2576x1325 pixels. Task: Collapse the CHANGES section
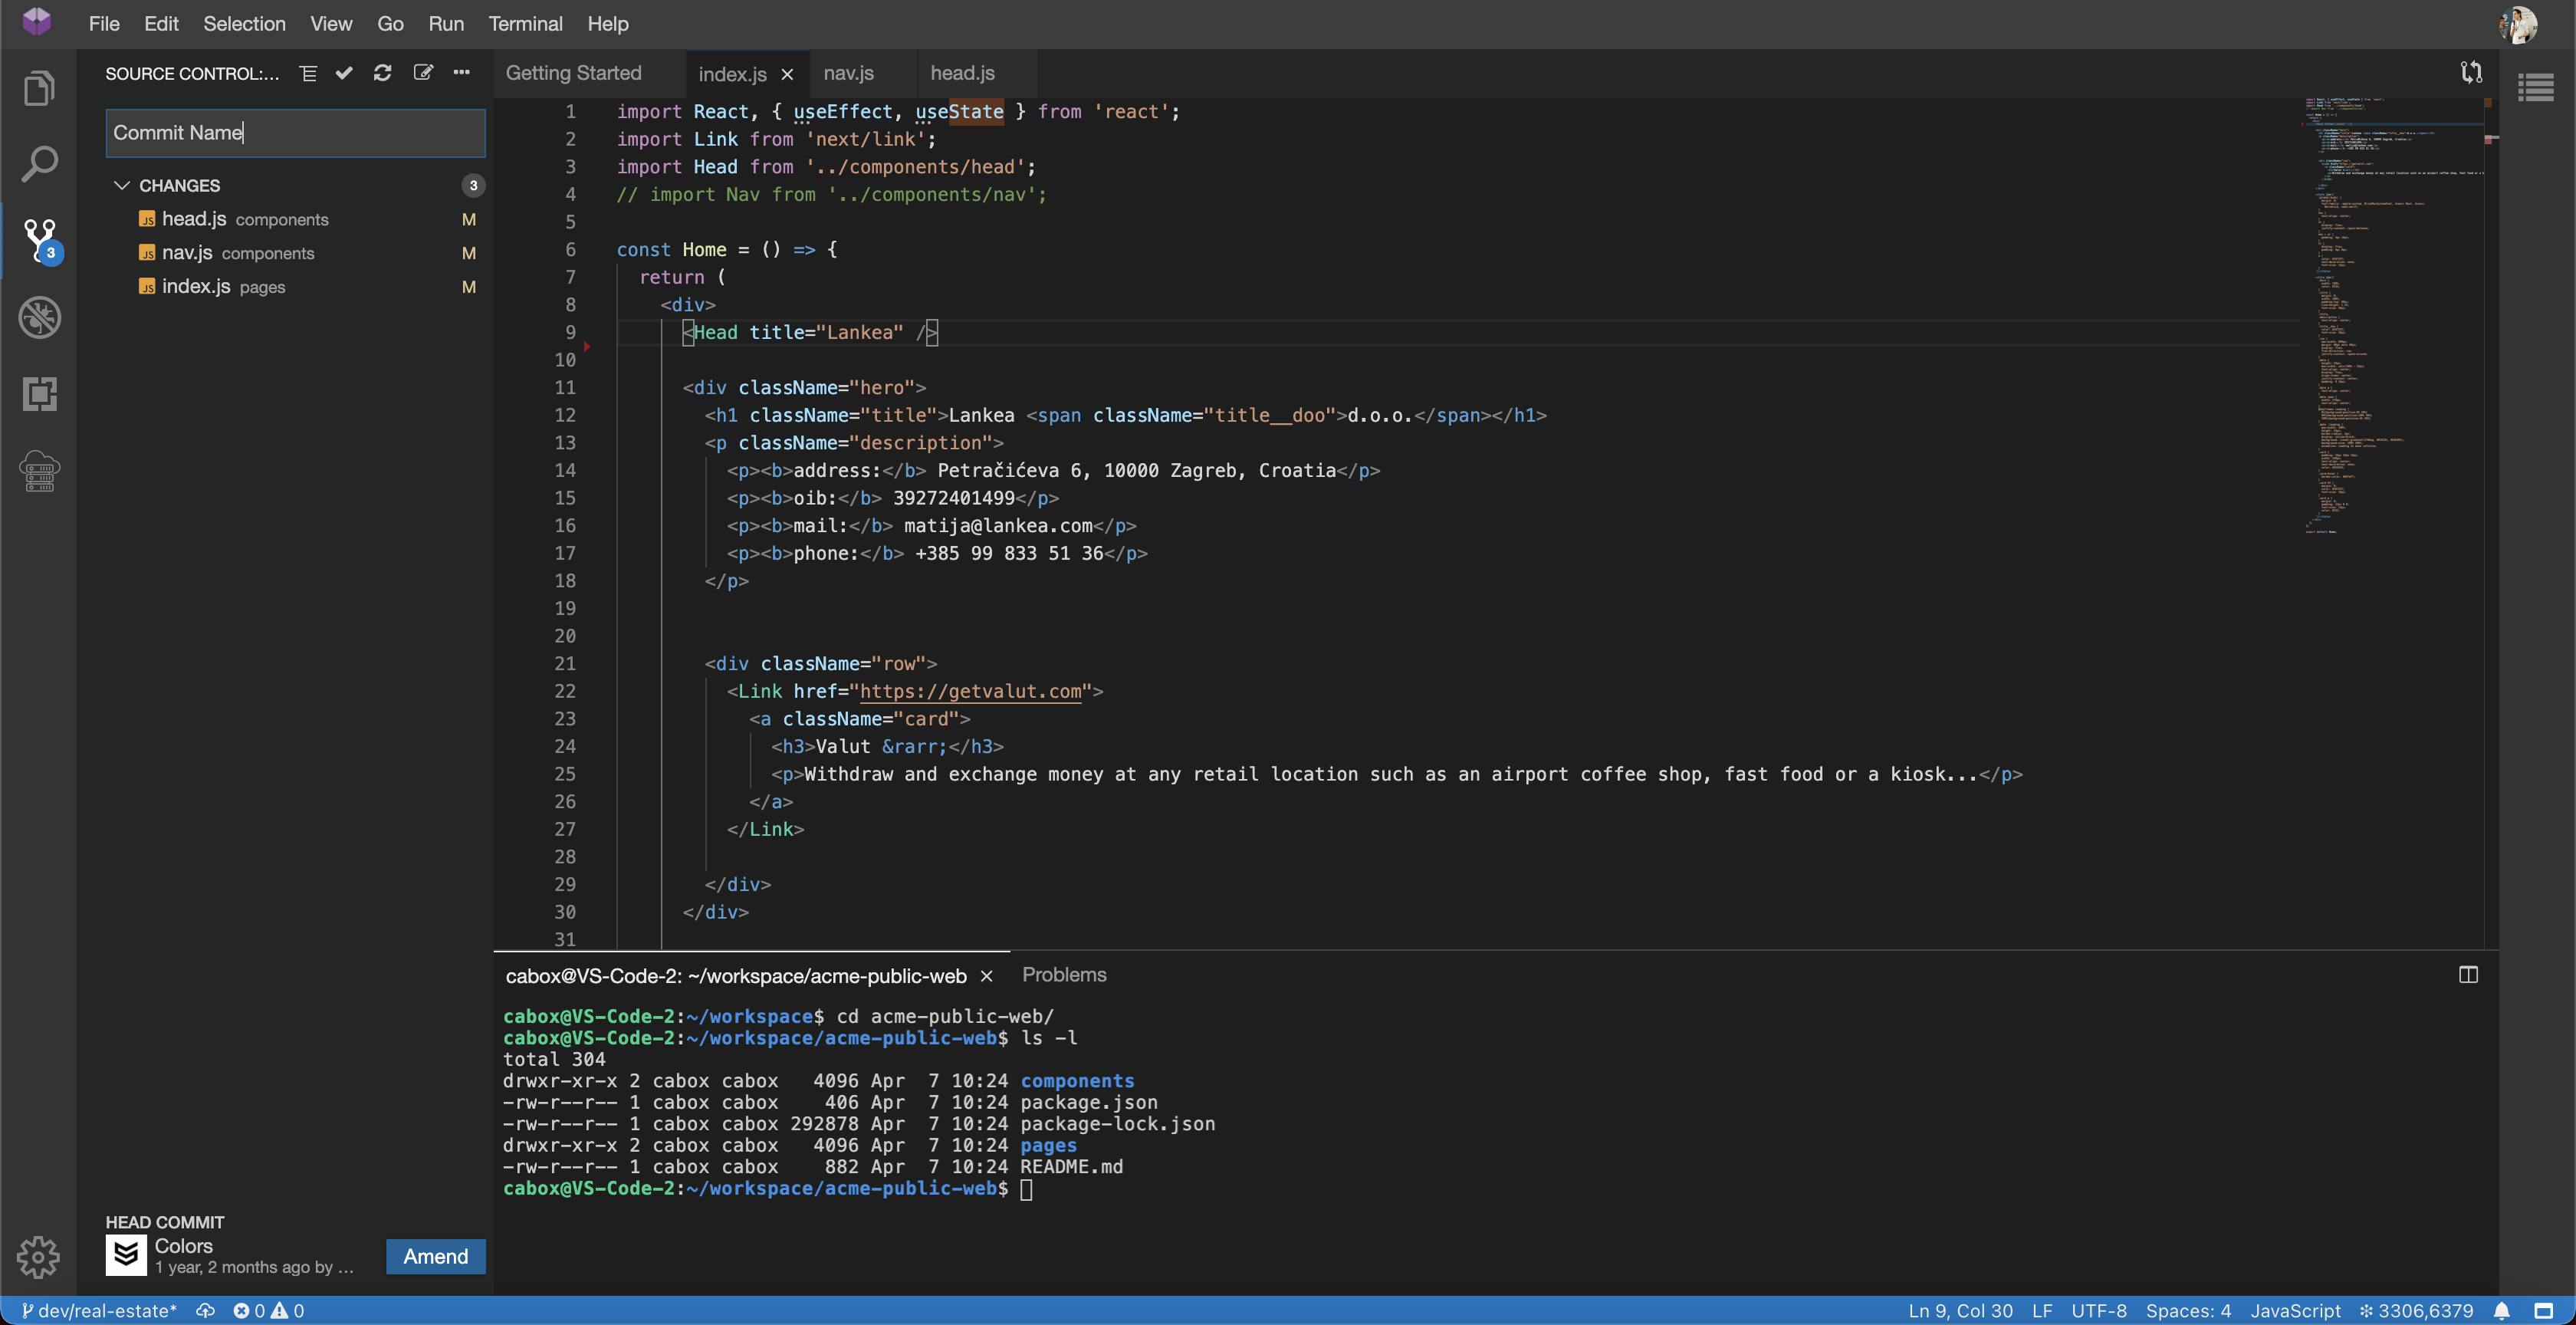(x=122, y=185)
